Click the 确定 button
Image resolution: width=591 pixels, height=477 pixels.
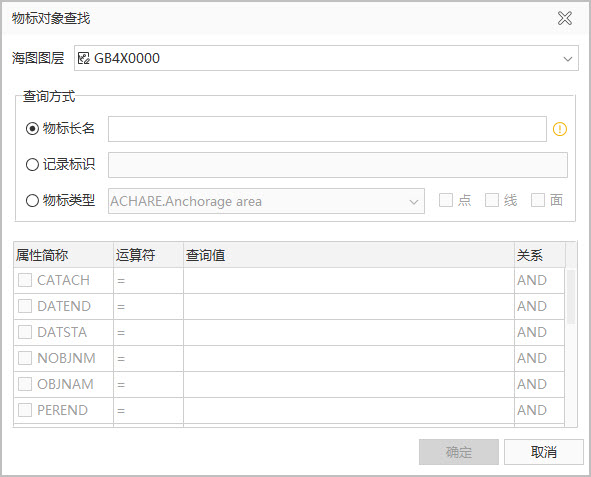coord(459,452)
